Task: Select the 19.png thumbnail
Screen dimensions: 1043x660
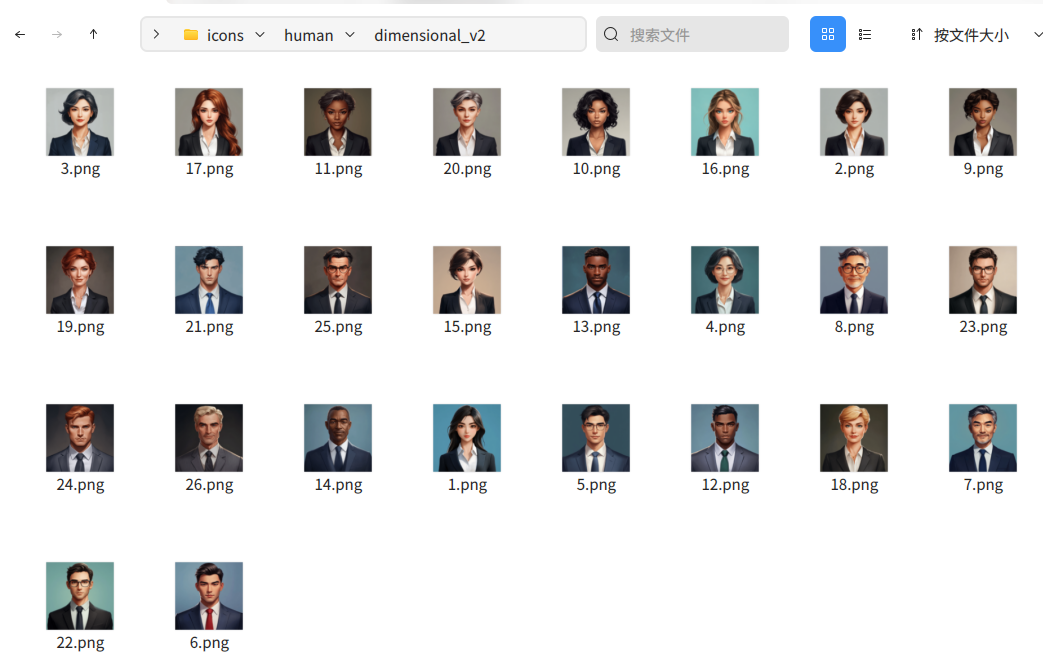Action: tap(80, 280)
